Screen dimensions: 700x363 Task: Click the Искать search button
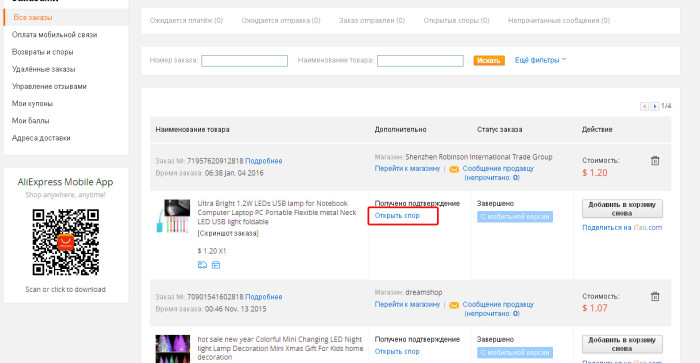[x=489, y=60]
